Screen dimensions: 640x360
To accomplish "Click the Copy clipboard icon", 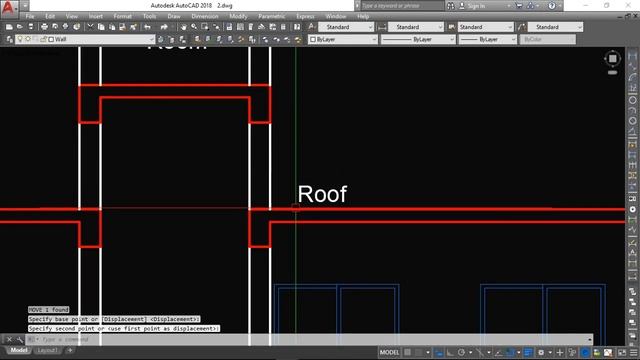I will [x=101, y=27].
